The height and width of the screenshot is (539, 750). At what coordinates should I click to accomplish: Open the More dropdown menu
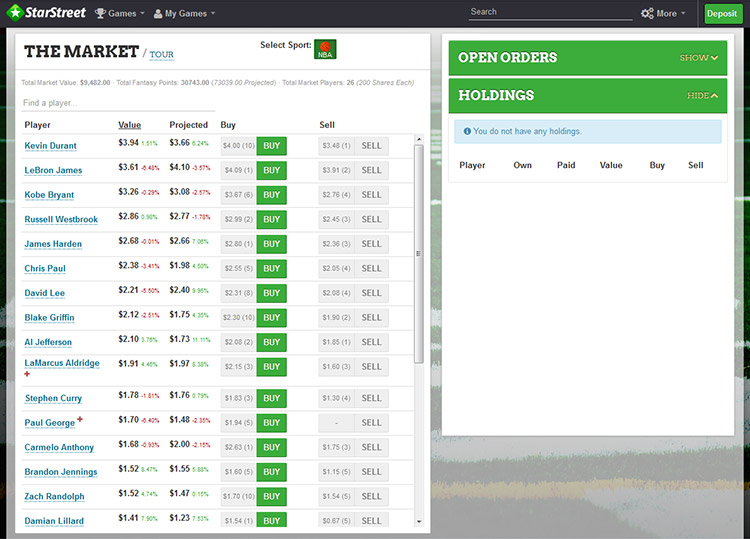tap(663, 13)
